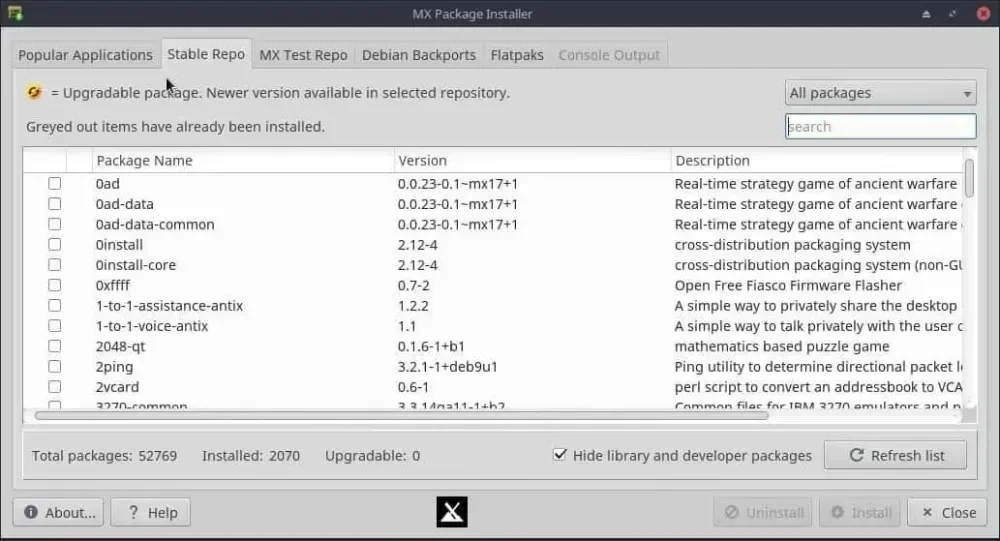Click version 0.1.6-1+b1 cell
The image size is (1000, 541).
click(x=431, y=346)
